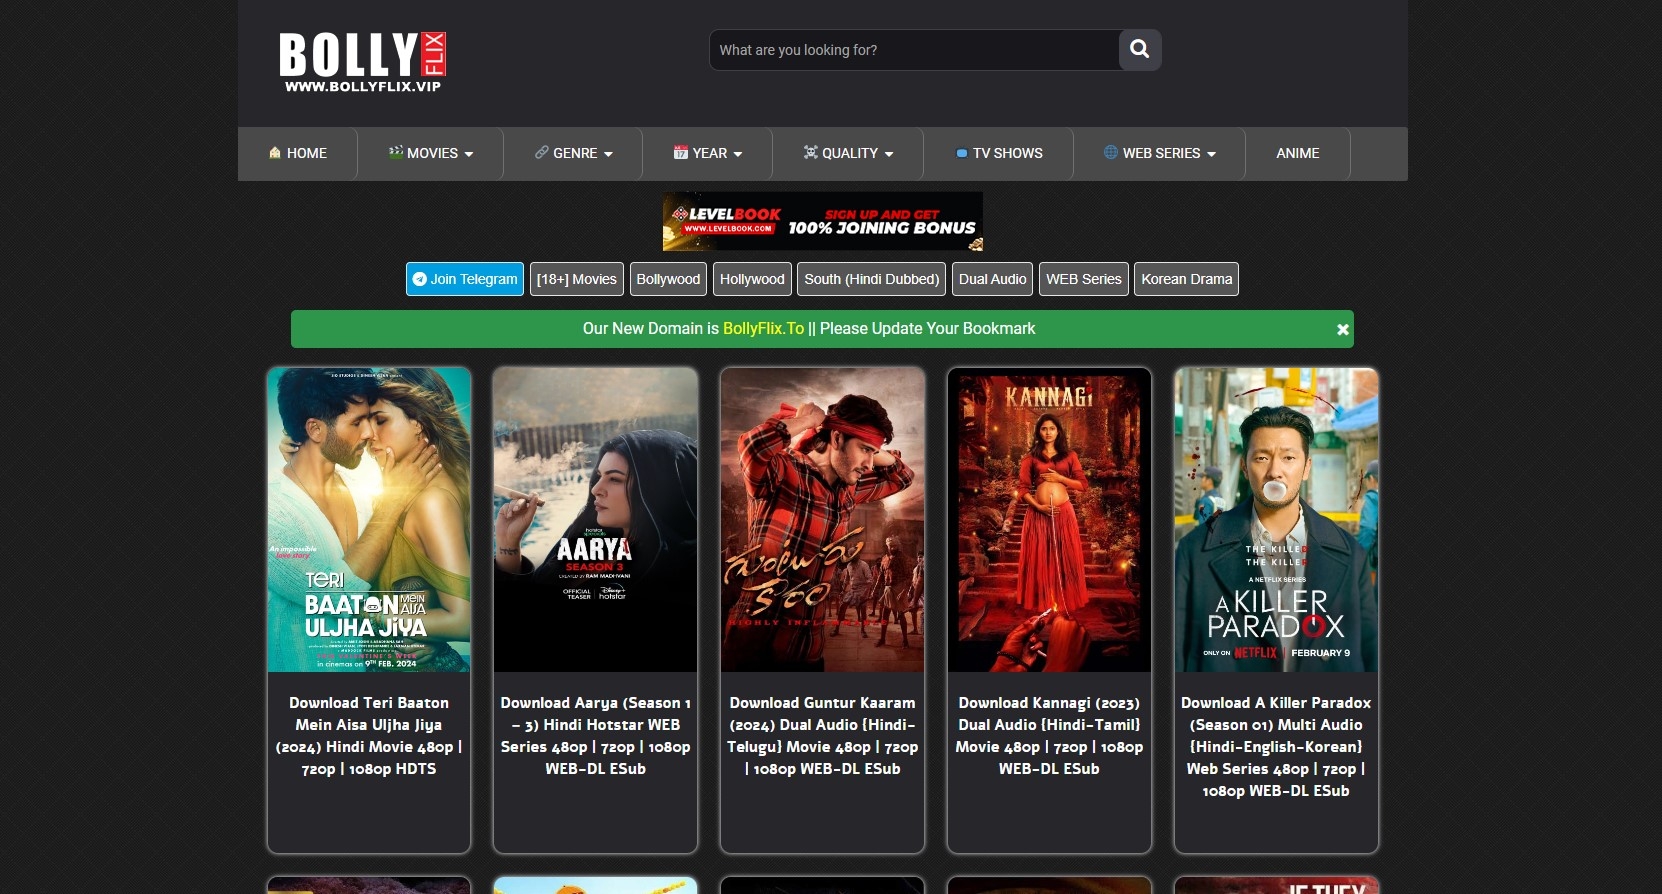Screen dimensions: 1662x894
Task: Click the Download Teri Baaton Mein title link
Action: pos(369,736)
